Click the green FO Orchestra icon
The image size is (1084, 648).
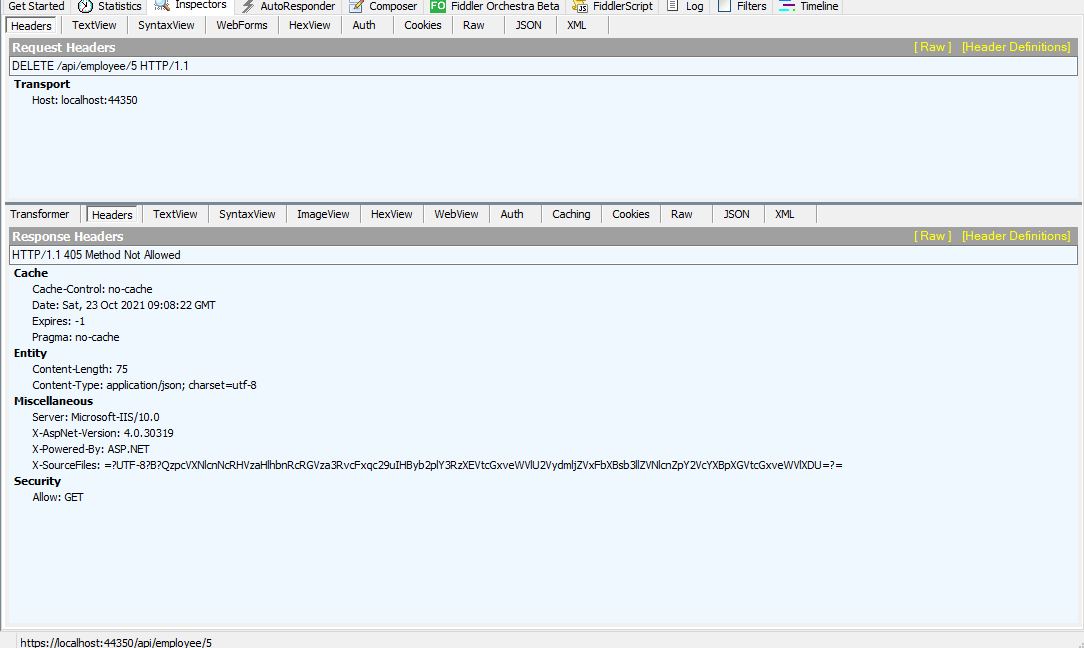click(438, 6)
